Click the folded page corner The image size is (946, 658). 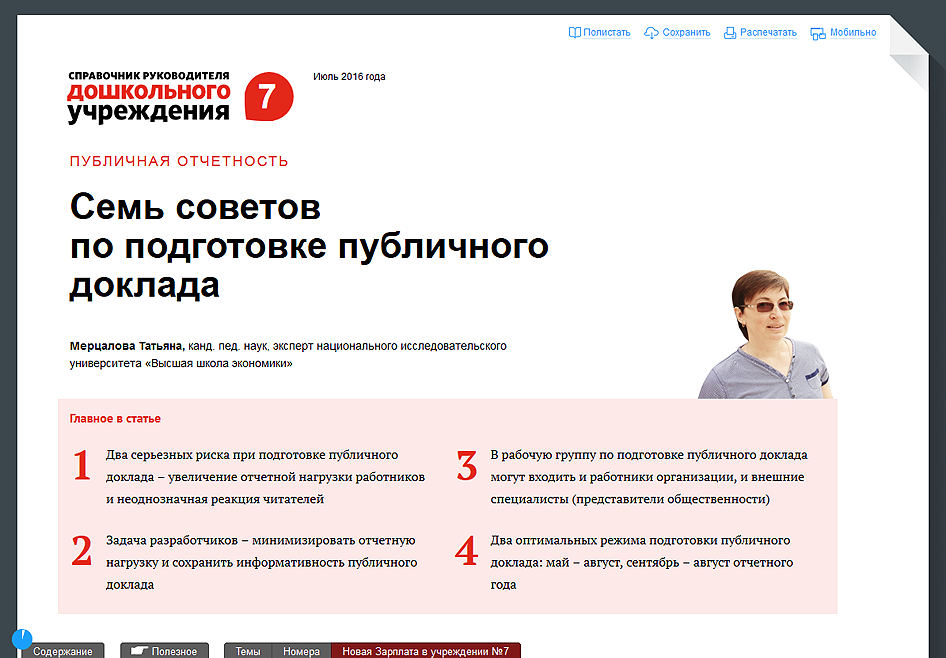(910, 54)
